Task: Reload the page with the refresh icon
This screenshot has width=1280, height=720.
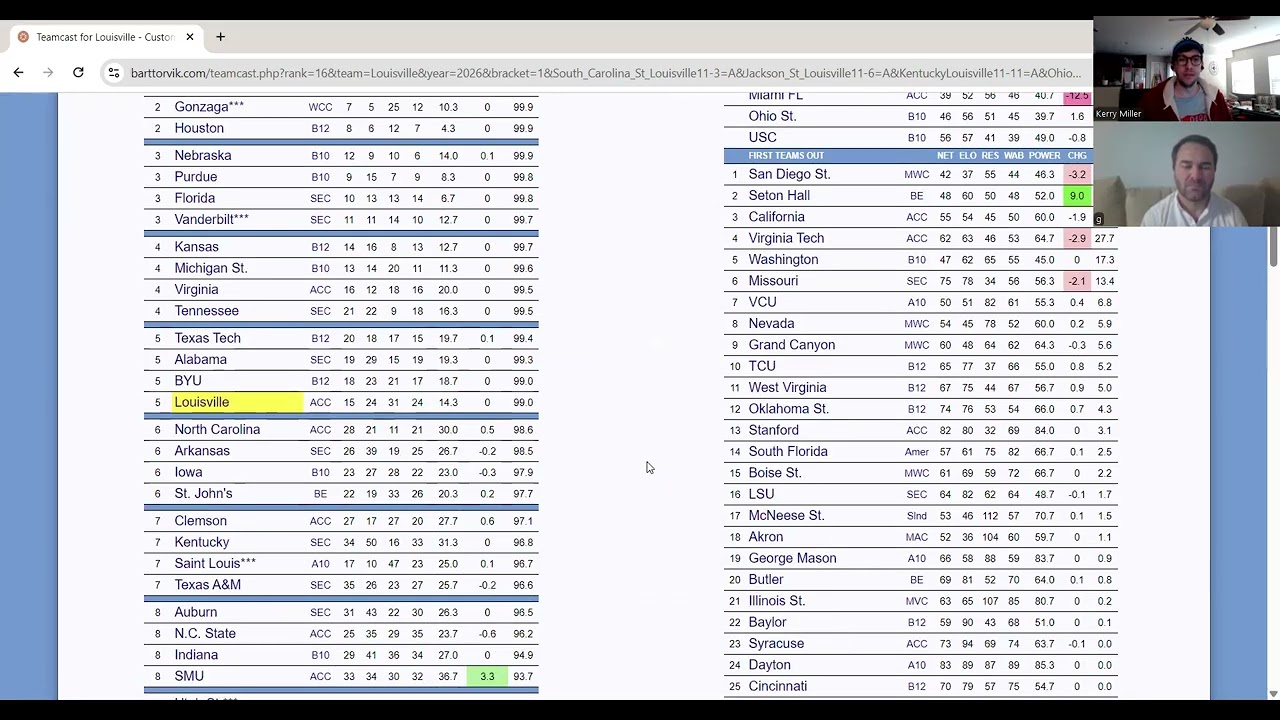Action: pos(78,72)
